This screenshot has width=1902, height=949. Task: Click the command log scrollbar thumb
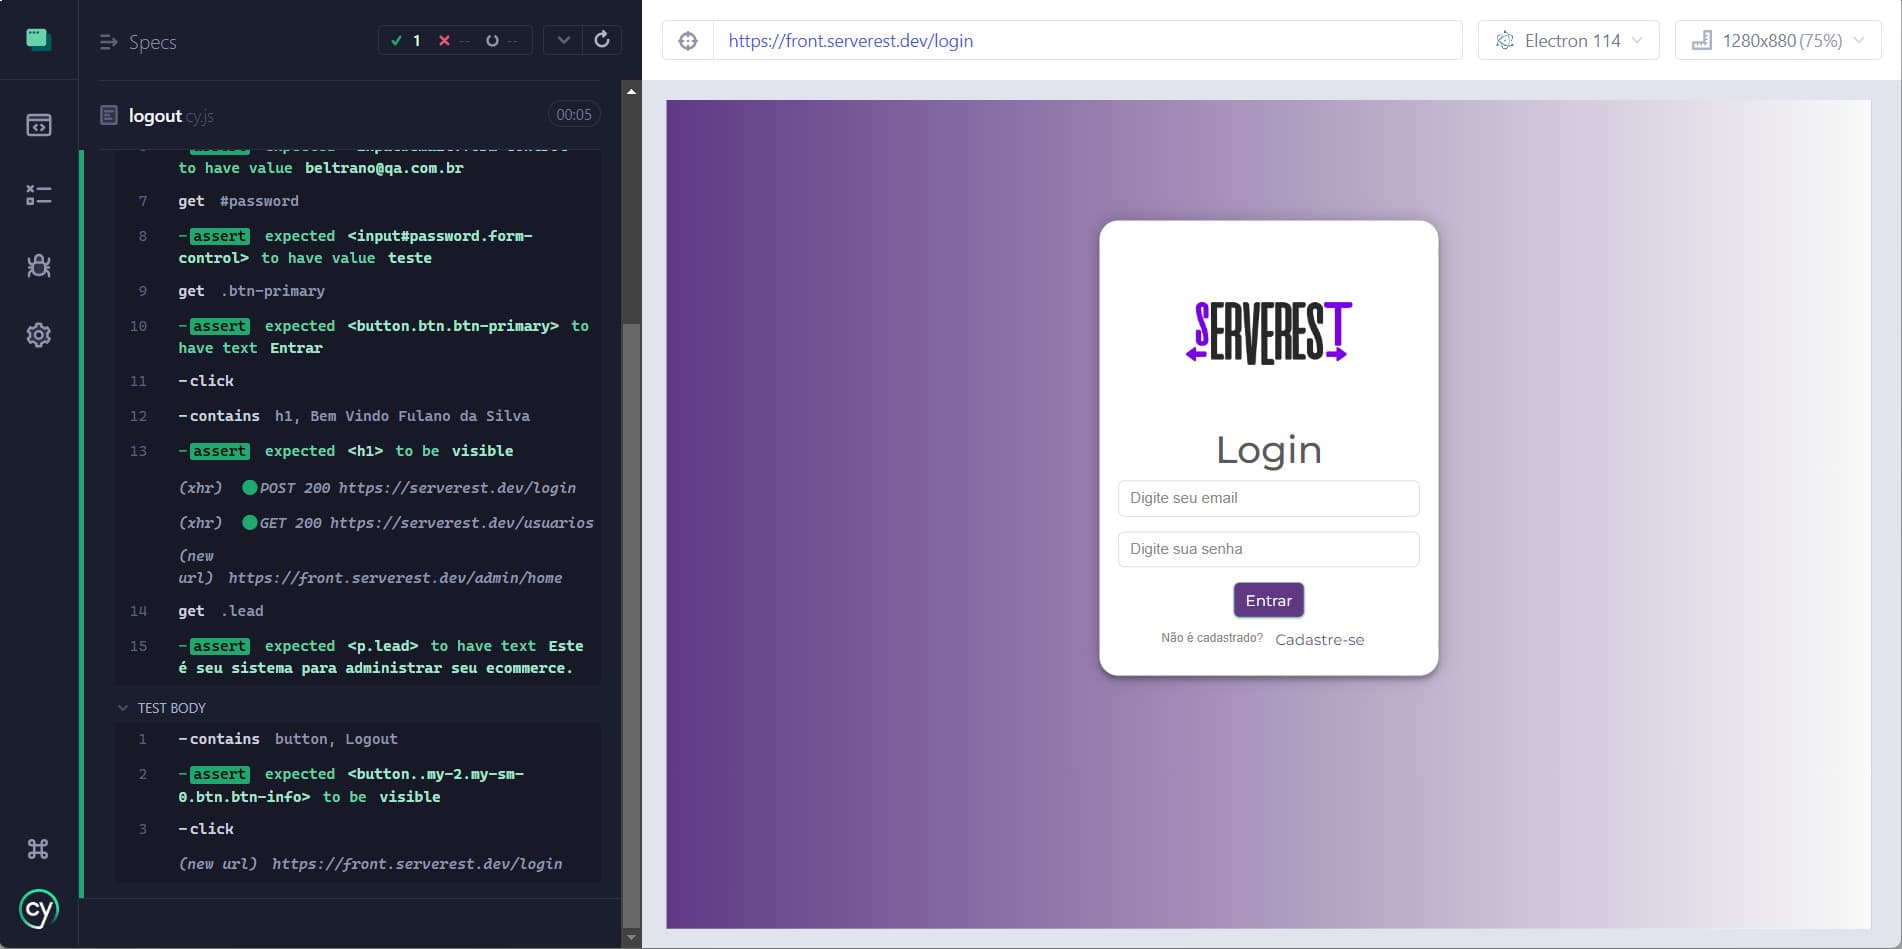tap(630, 625)
